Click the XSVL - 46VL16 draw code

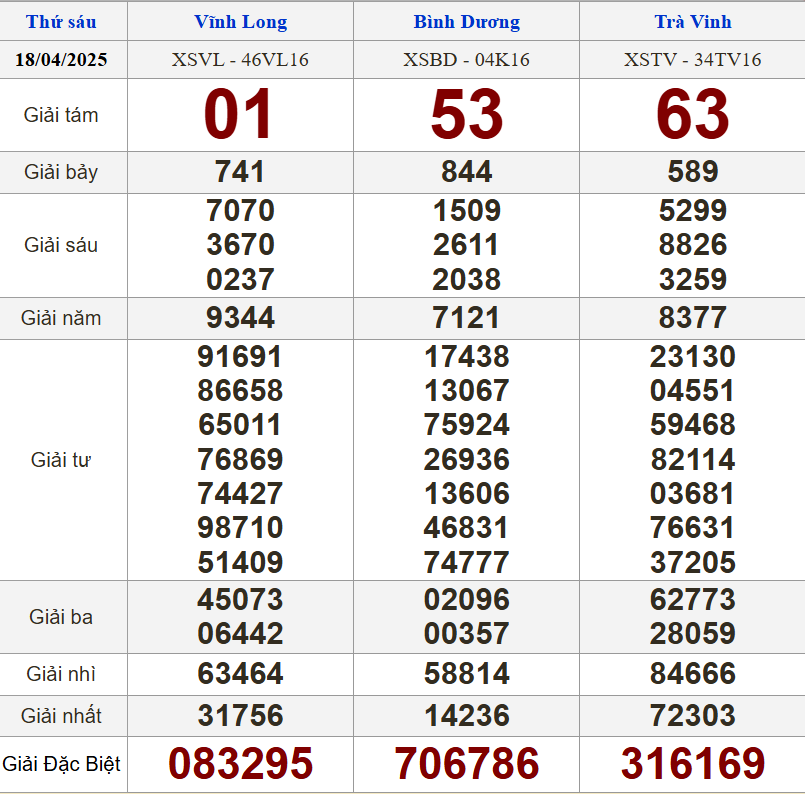tap(240, 60)
